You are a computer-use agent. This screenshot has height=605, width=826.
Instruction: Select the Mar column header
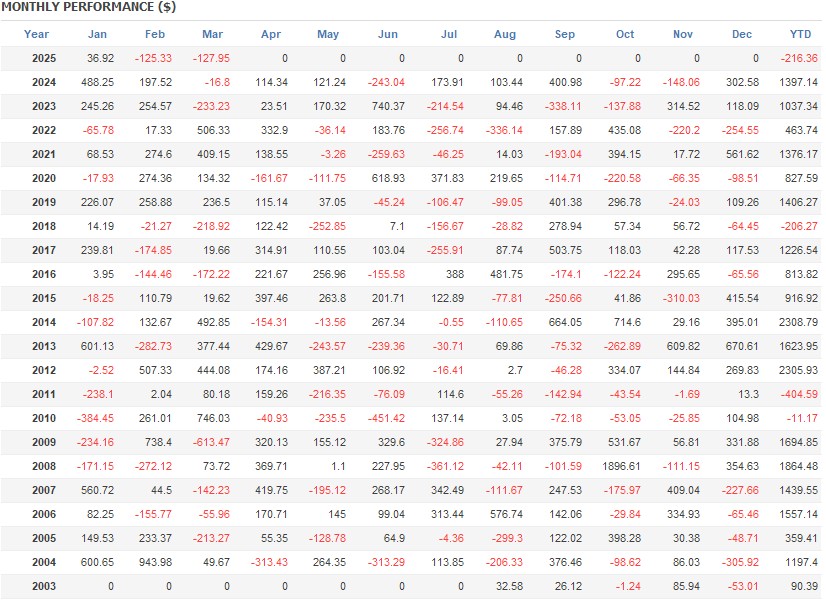(212, 34)
